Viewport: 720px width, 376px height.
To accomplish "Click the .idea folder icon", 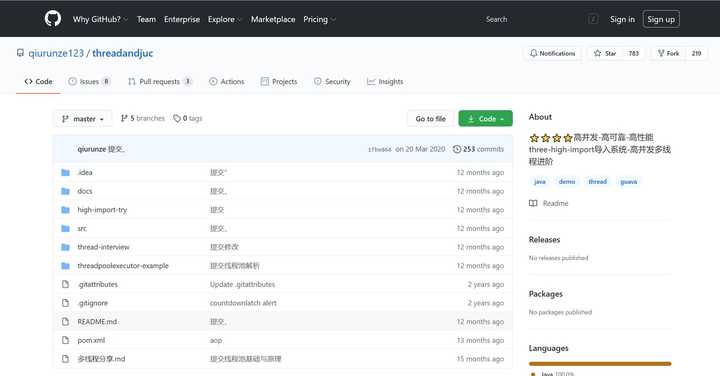I will [x=66, y=173].
